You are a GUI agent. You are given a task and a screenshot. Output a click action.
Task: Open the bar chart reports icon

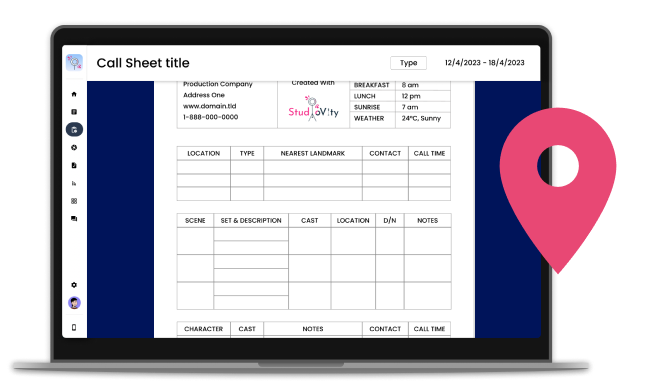point(74,183)
